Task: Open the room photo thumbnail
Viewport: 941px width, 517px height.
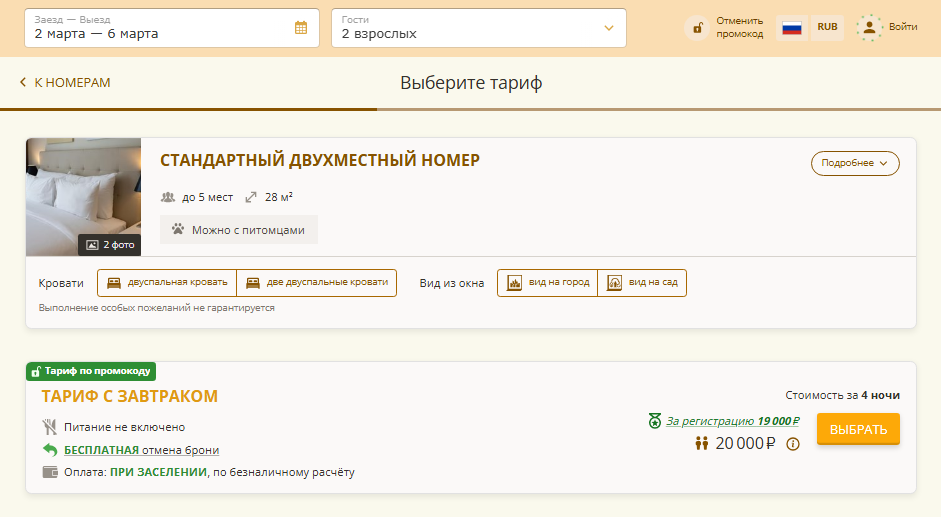Action: [83, 197]
